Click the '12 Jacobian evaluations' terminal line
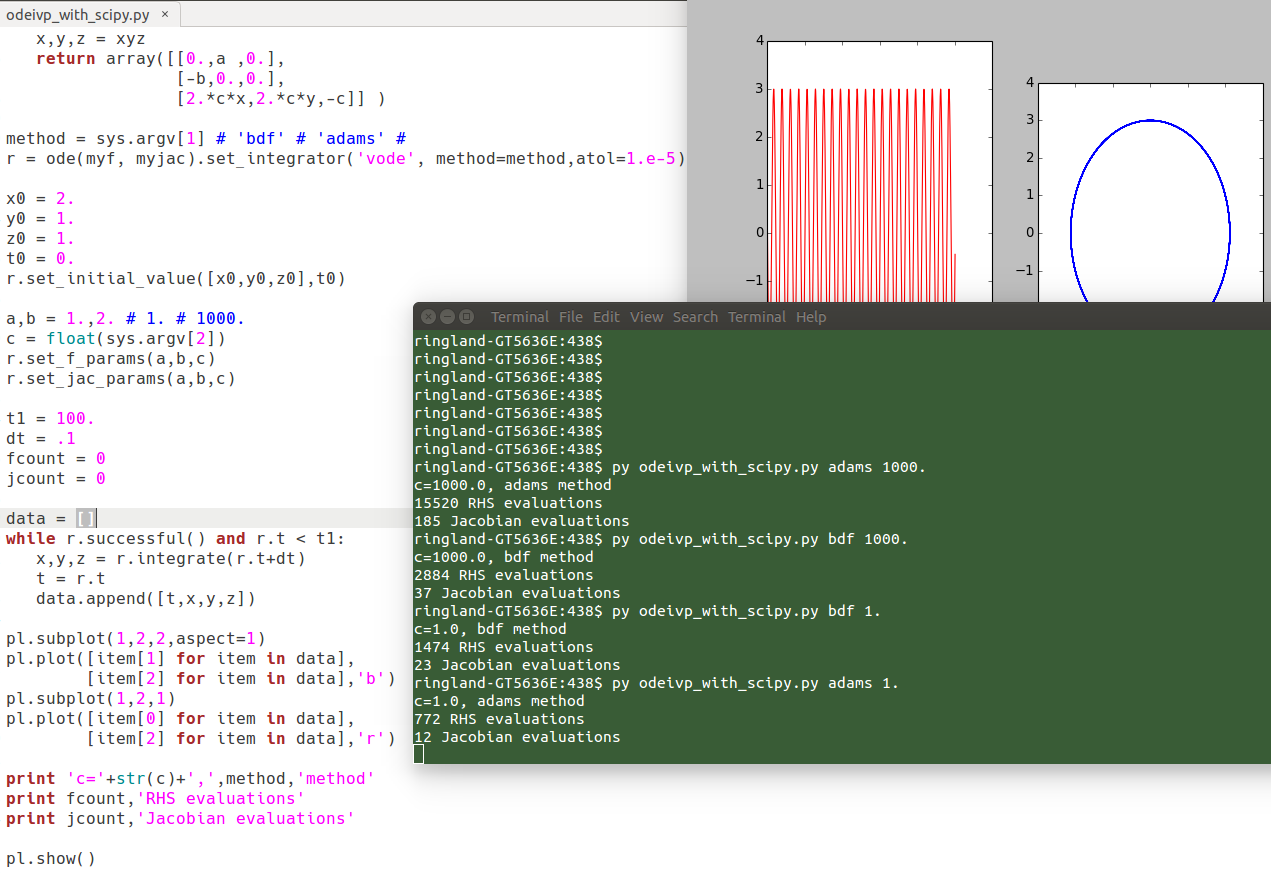Image resolution: width=1271 pixels, height=881 pixels. [x=517, y=737]
